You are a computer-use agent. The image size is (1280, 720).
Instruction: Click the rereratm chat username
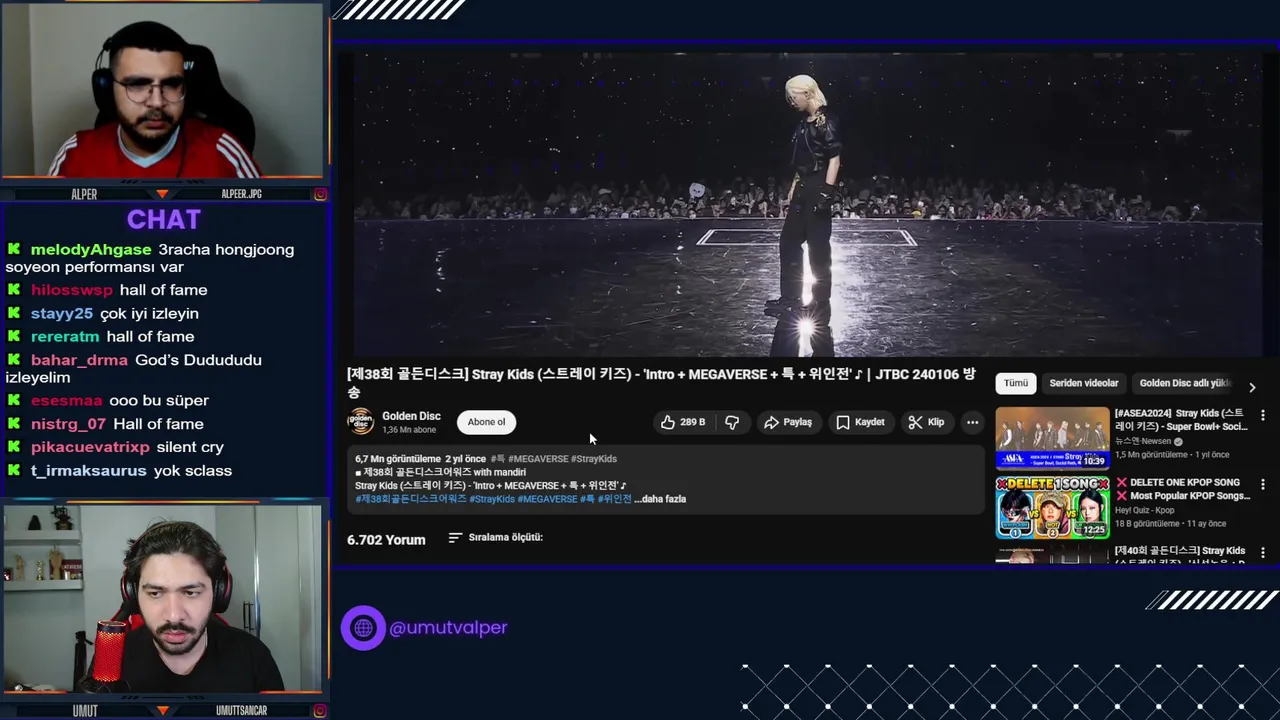coord(65,337)
